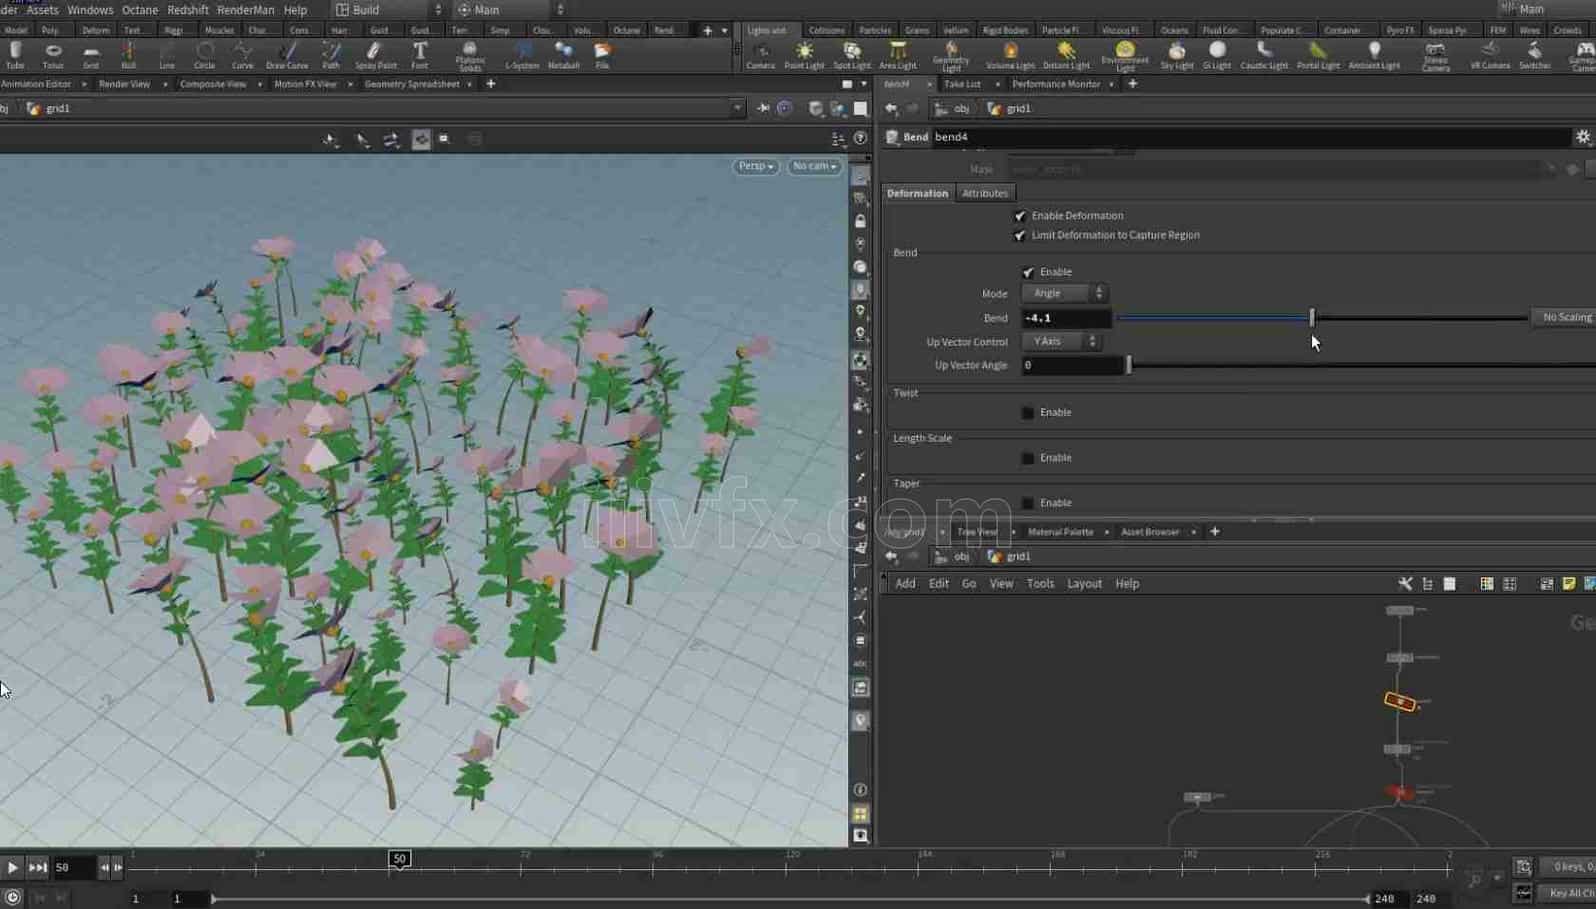Select the Font shelf tool
The image size is (1596, 909).
pyautogui.click(x=420, y=55)
